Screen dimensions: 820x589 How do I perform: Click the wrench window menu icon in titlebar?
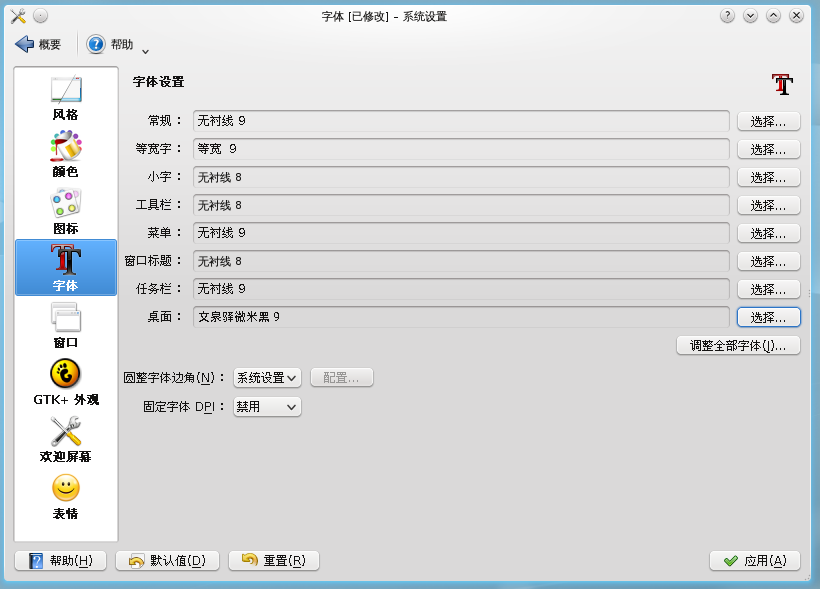coord(18,16)
